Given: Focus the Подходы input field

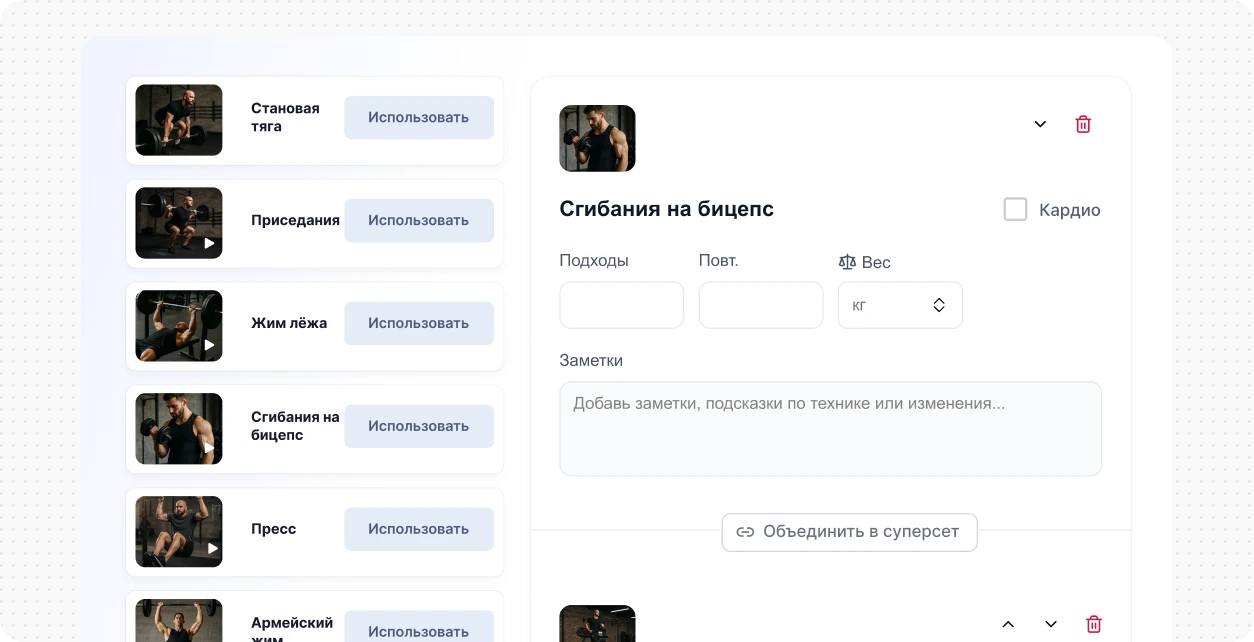Looking at the screenshot, I should click(621, 305).
